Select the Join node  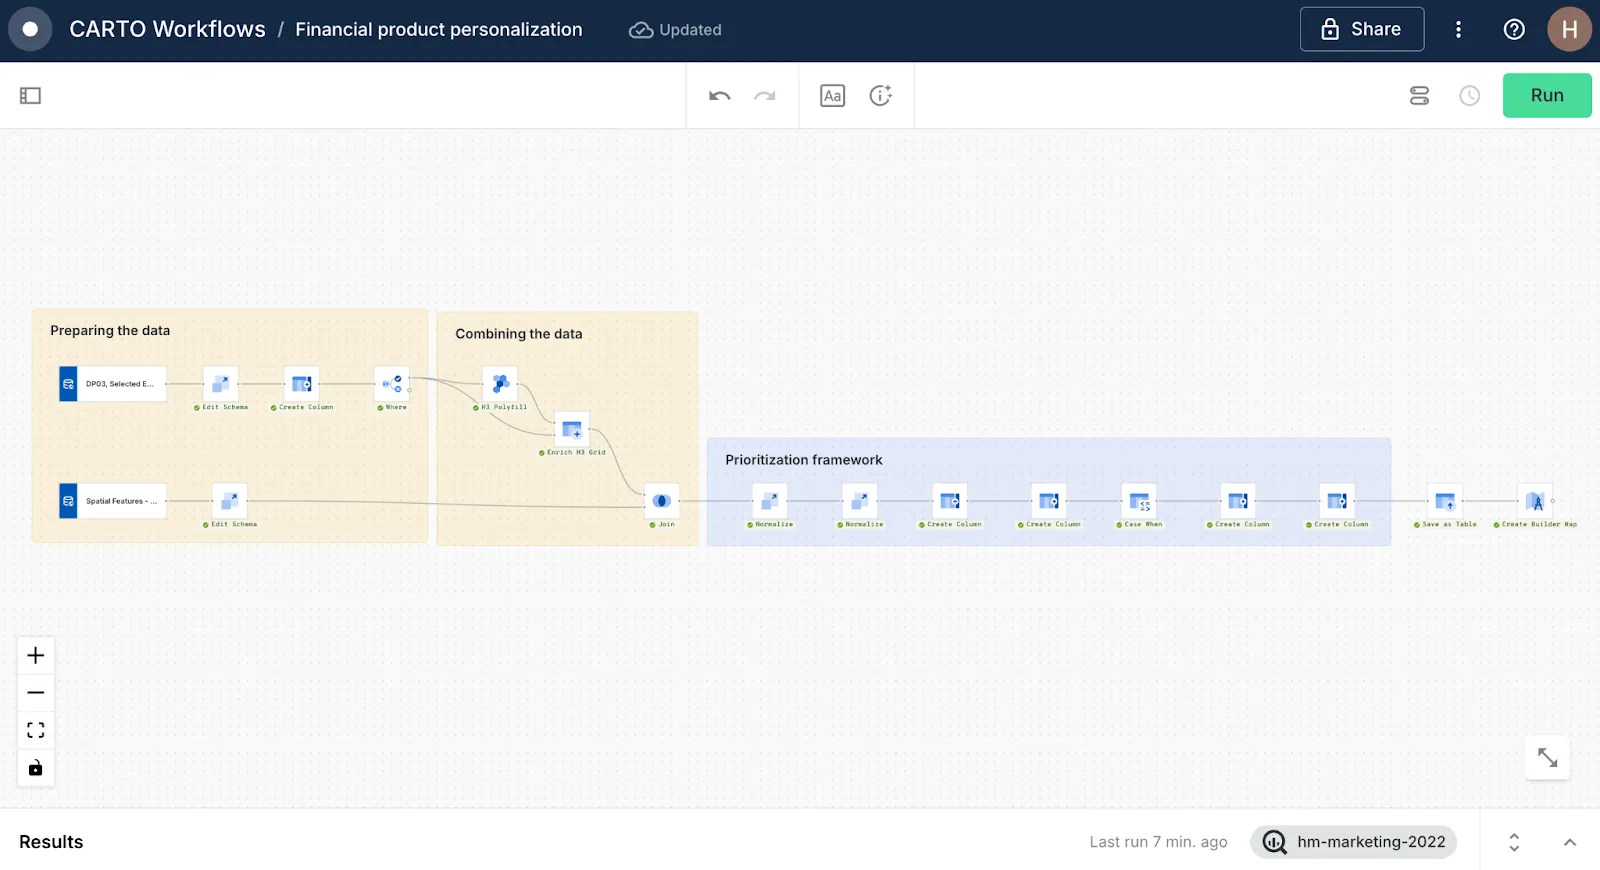(662, 501)
